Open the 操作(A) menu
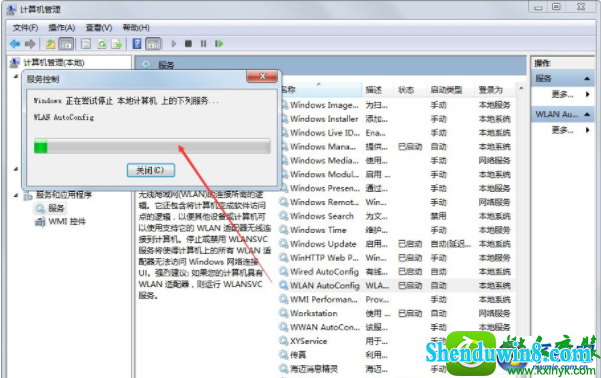Viewport: 601px width, 378px height. pyautogui.click(x=62, y=28)
